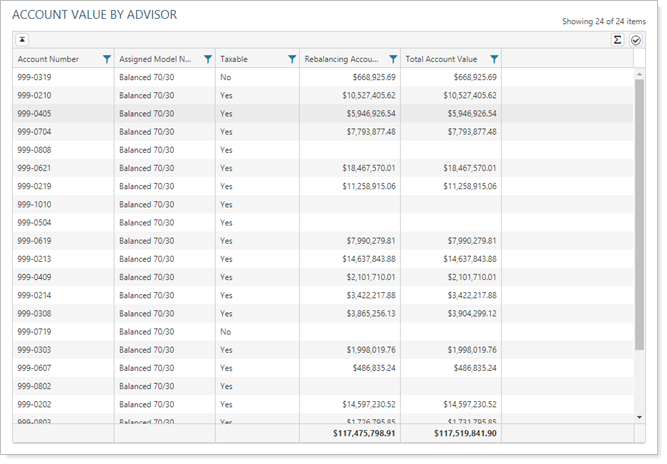The width and height of the screenshot is (667, 464).
Task: Click the Total Account Value header
Action: coord(441,59)
